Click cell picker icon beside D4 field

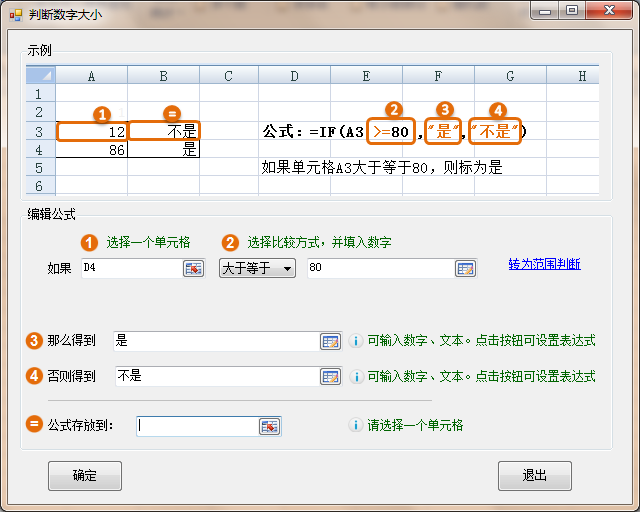point(193,268)
